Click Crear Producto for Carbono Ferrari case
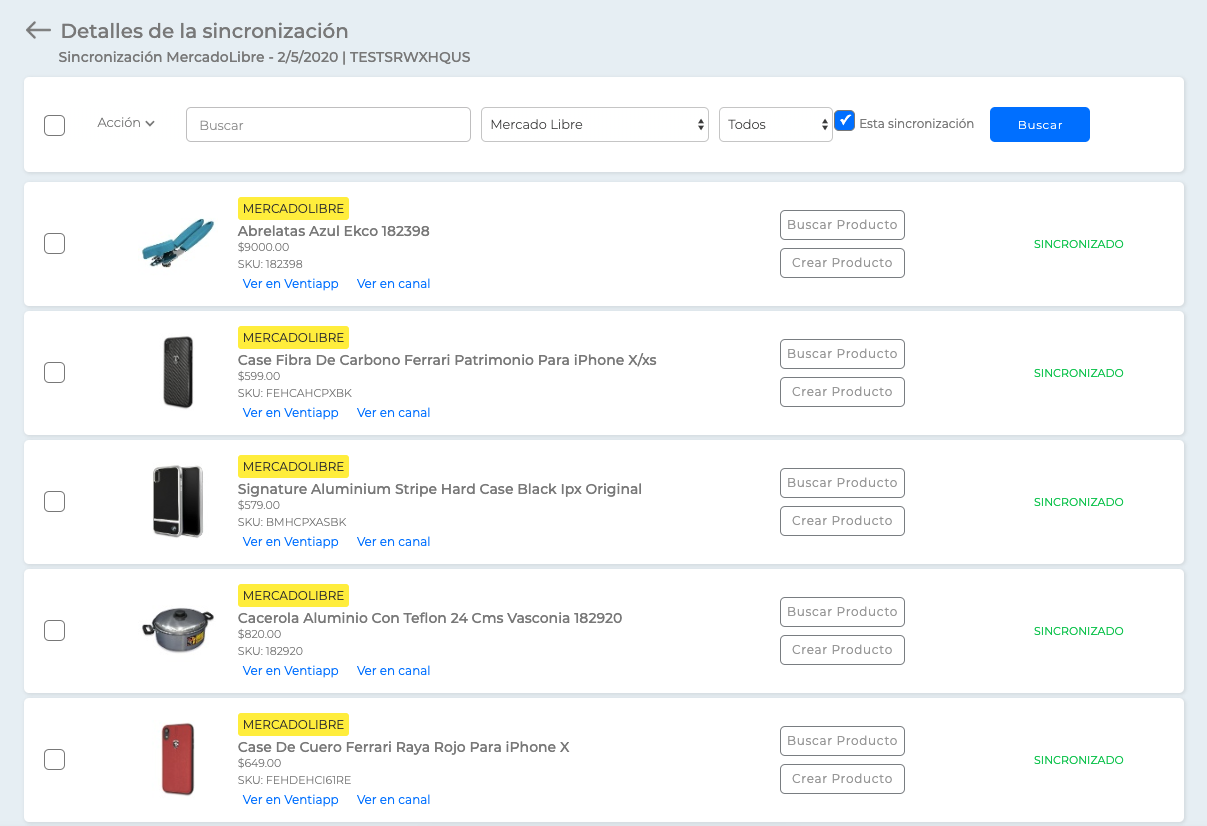The width and height of the screenshot is (1207, 826). (x=842, y=392)
